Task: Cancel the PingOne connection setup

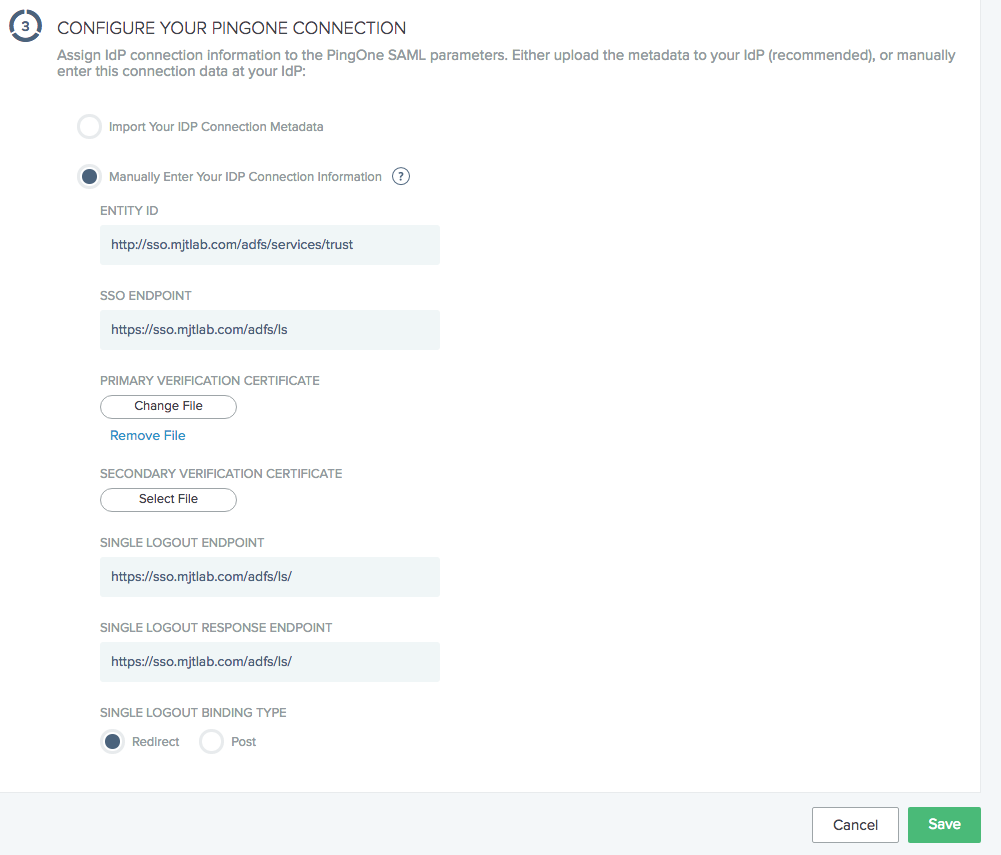Action: coord(855,824)
